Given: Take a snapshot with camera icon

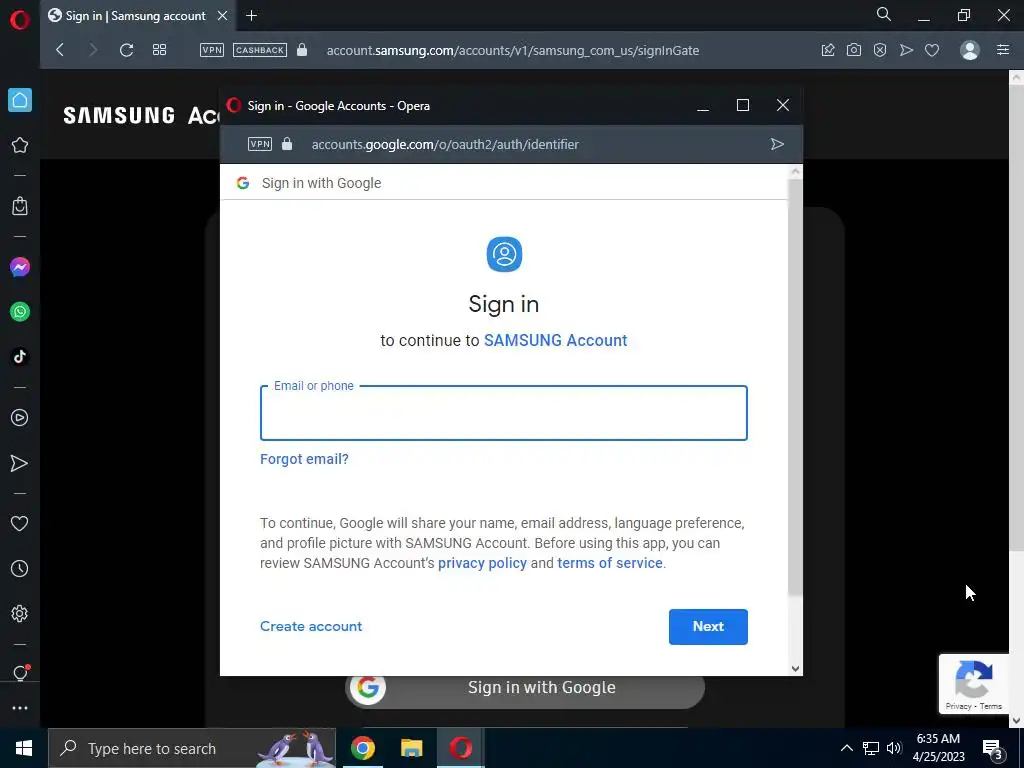Looking at the screenshot, I should (x=854, y=50).
